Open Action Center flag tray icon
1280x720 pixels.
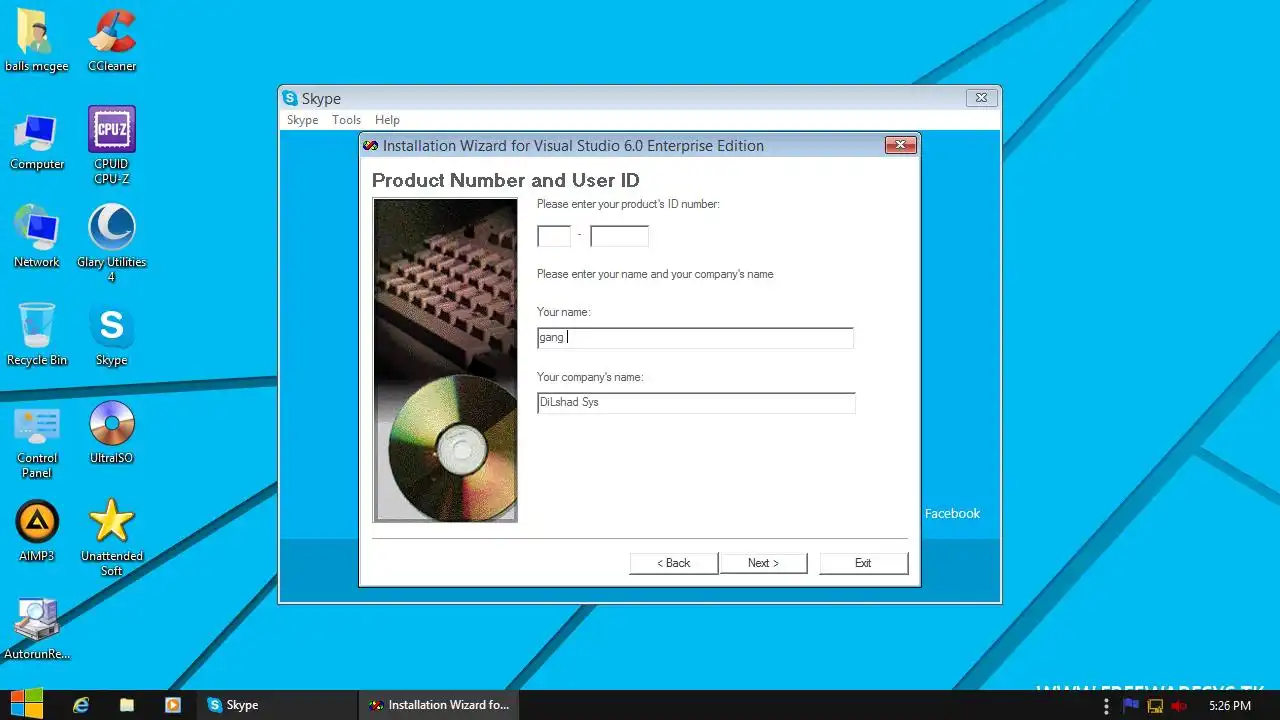1131,705
